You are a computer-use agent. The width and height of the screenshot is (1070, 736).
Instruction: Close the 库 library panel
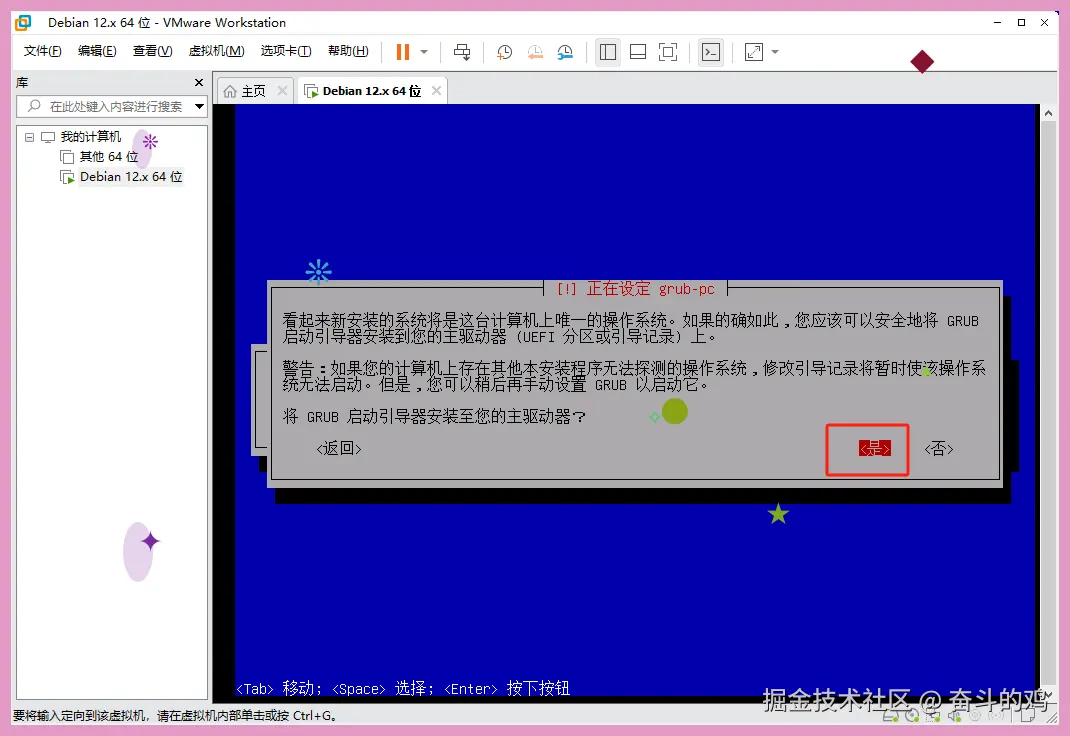tap(199, 83)
